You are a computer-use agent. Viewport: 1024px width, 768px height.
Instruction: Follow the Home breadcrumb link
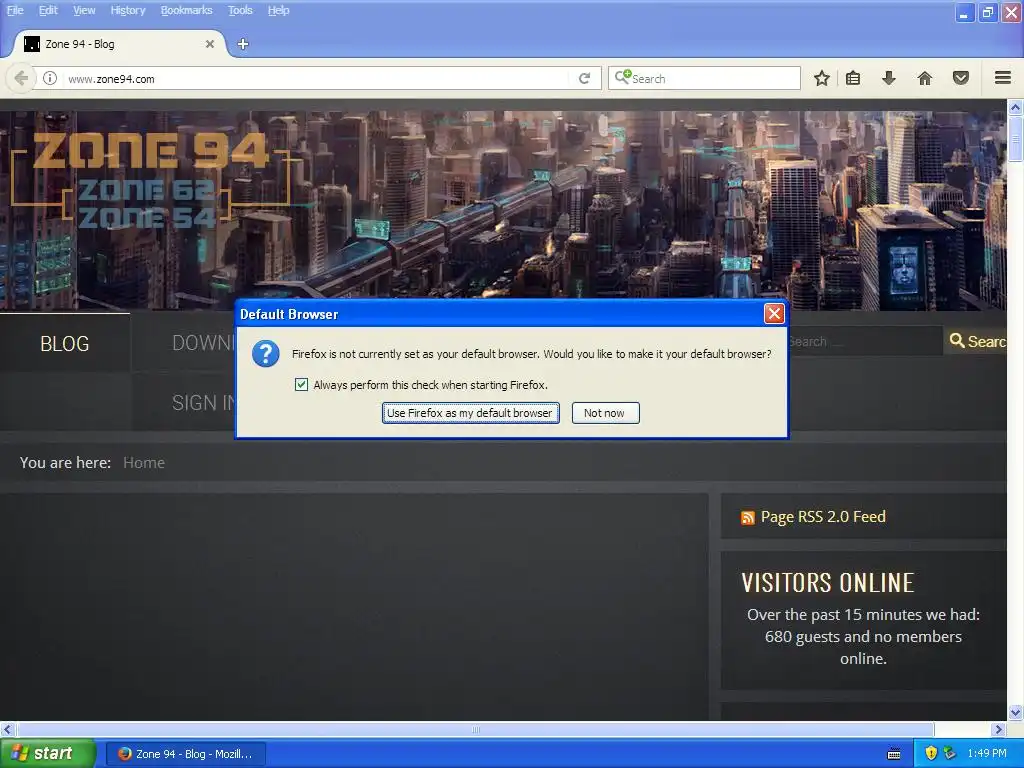click(144, 462)
